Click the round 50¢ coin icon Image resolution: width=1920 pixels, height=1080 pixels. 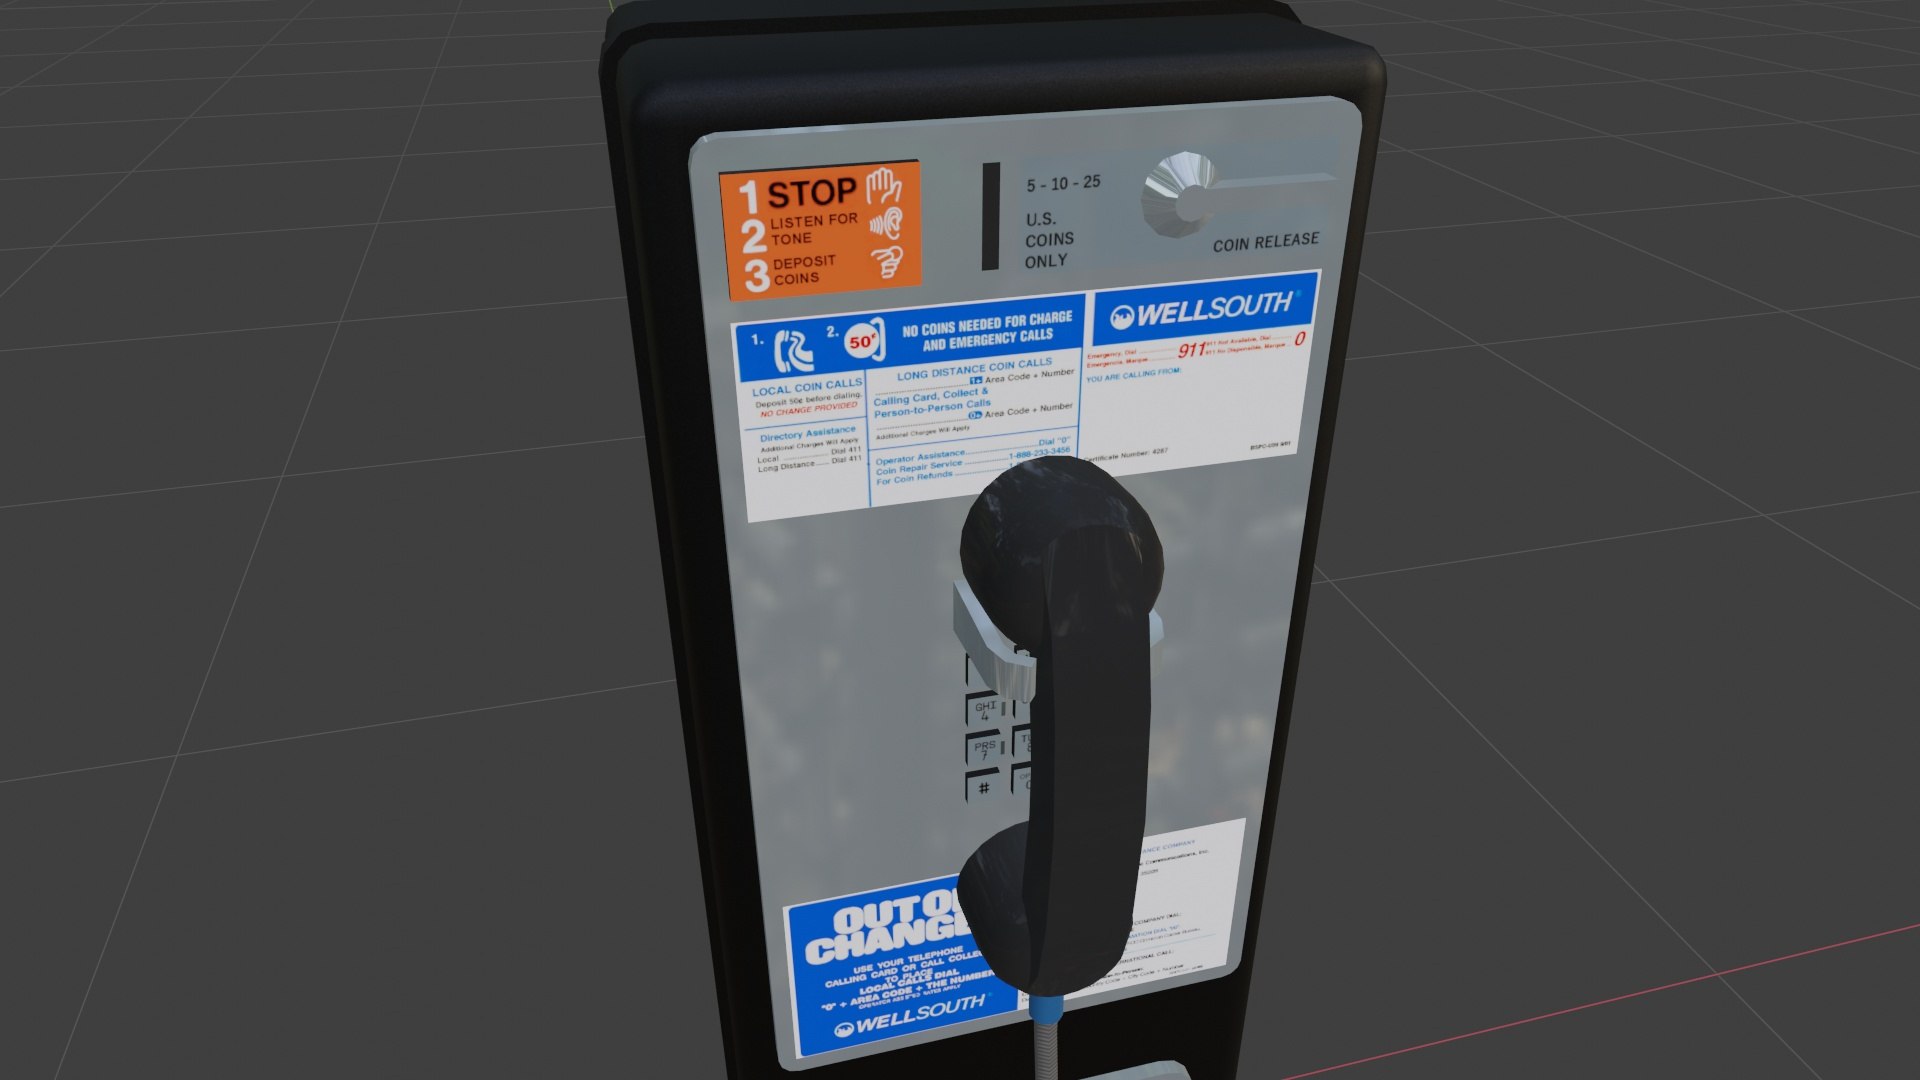point(864,340)
